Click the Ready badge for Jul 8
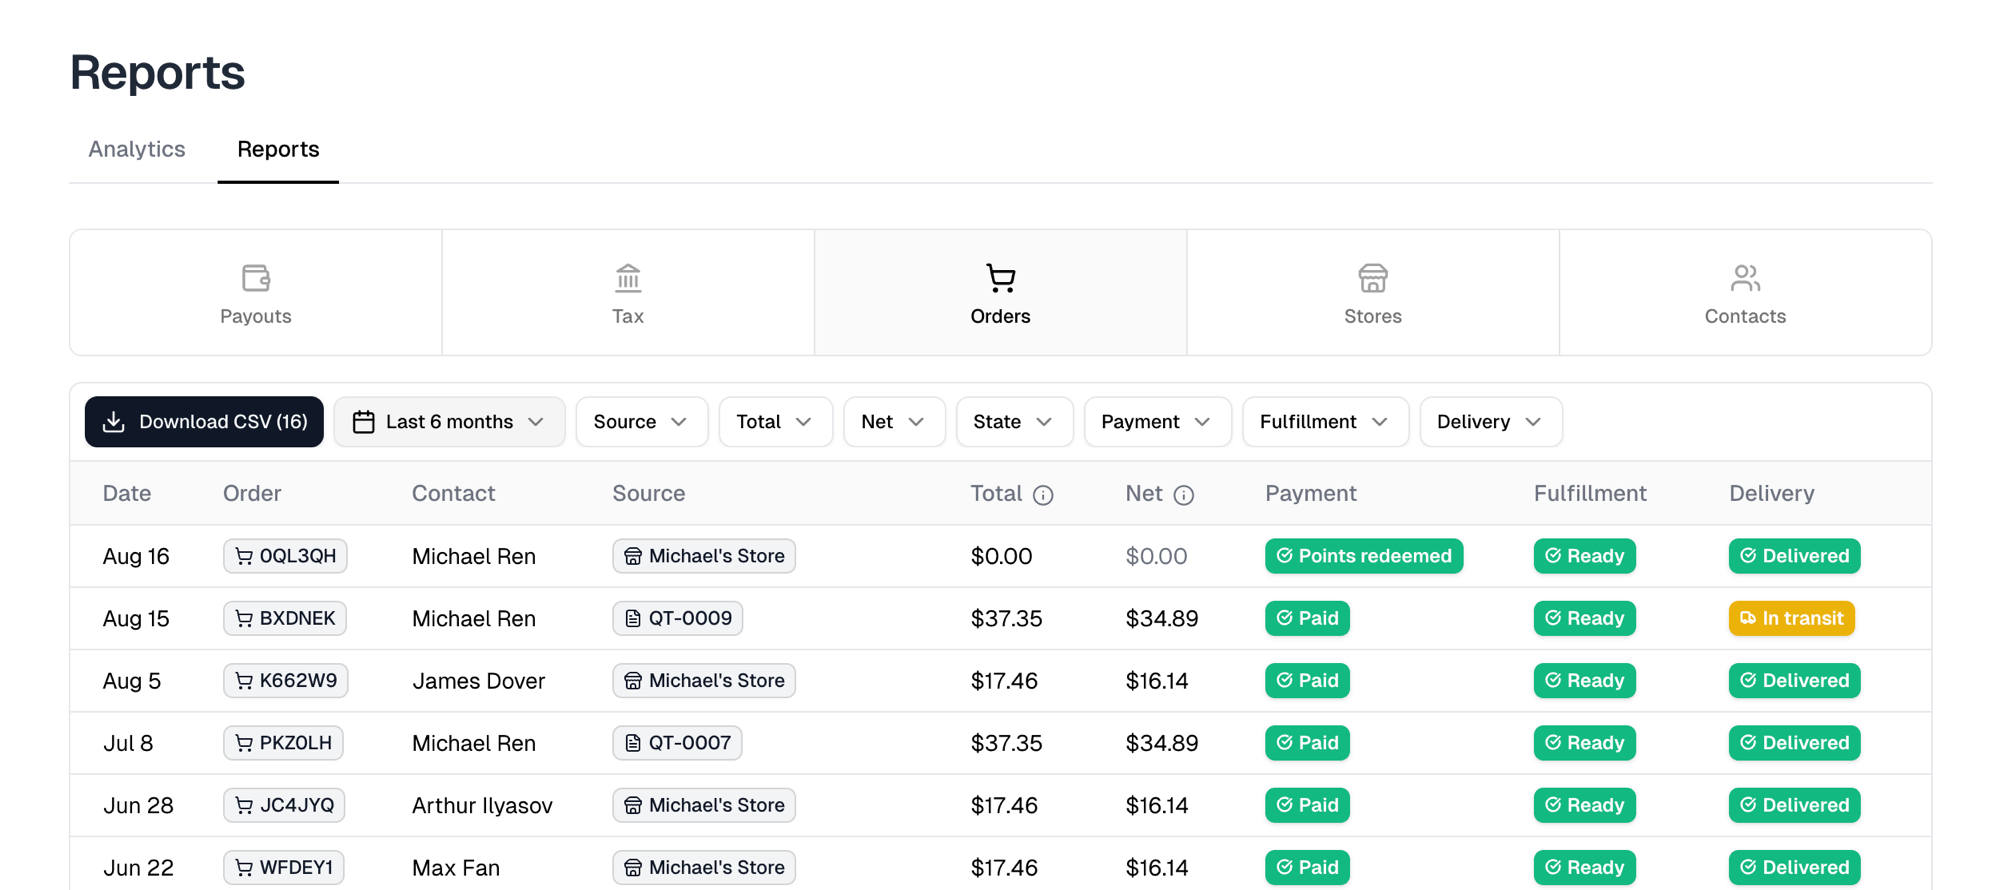 pos(1585,743)
